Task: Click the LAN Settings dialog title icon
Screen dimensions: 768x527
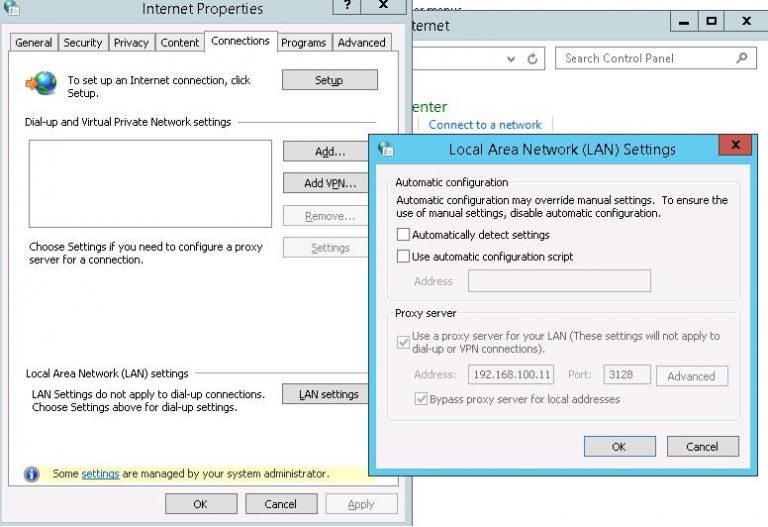Action: click(x=386, y=149)
